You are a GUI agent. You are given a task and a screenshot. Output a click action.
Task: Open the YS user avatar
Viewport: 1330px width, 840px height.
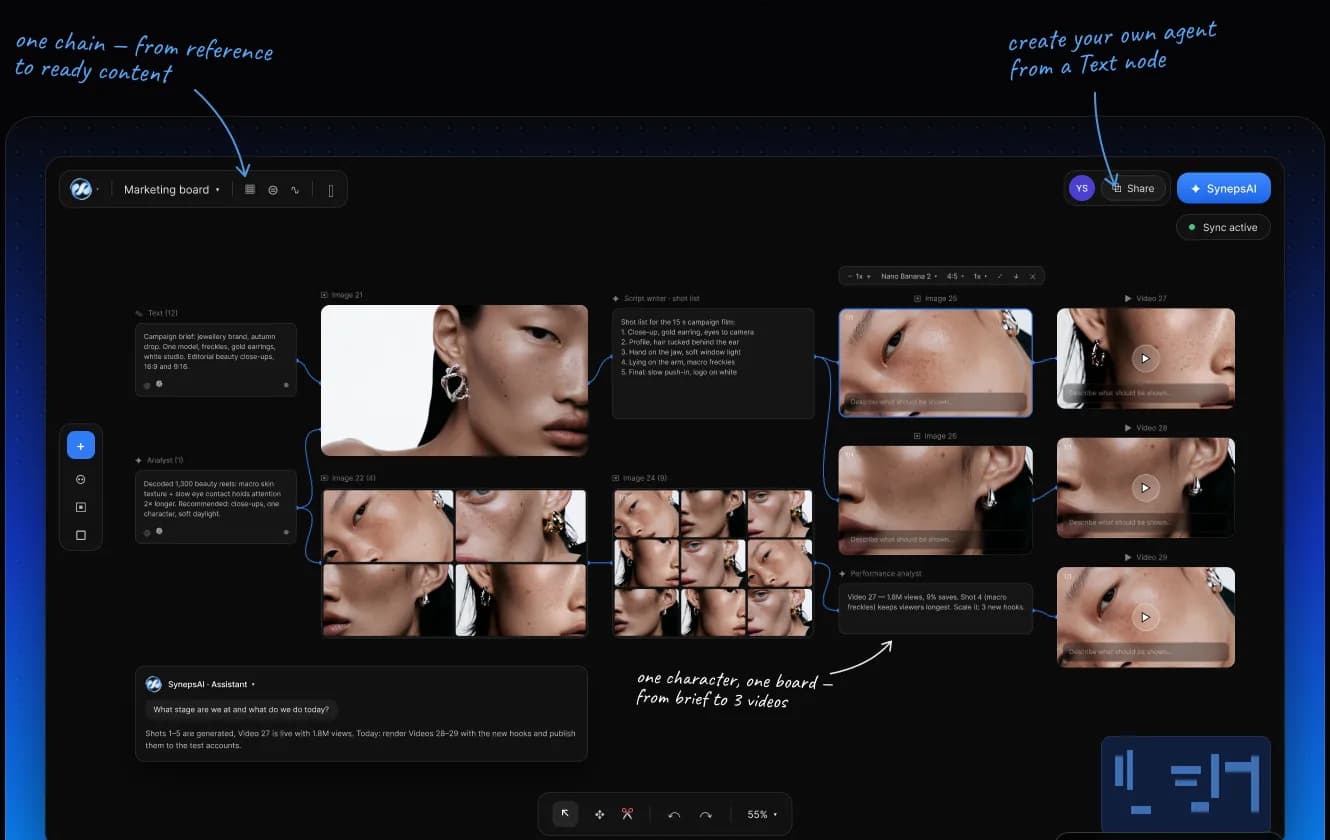click(1081, 188)
